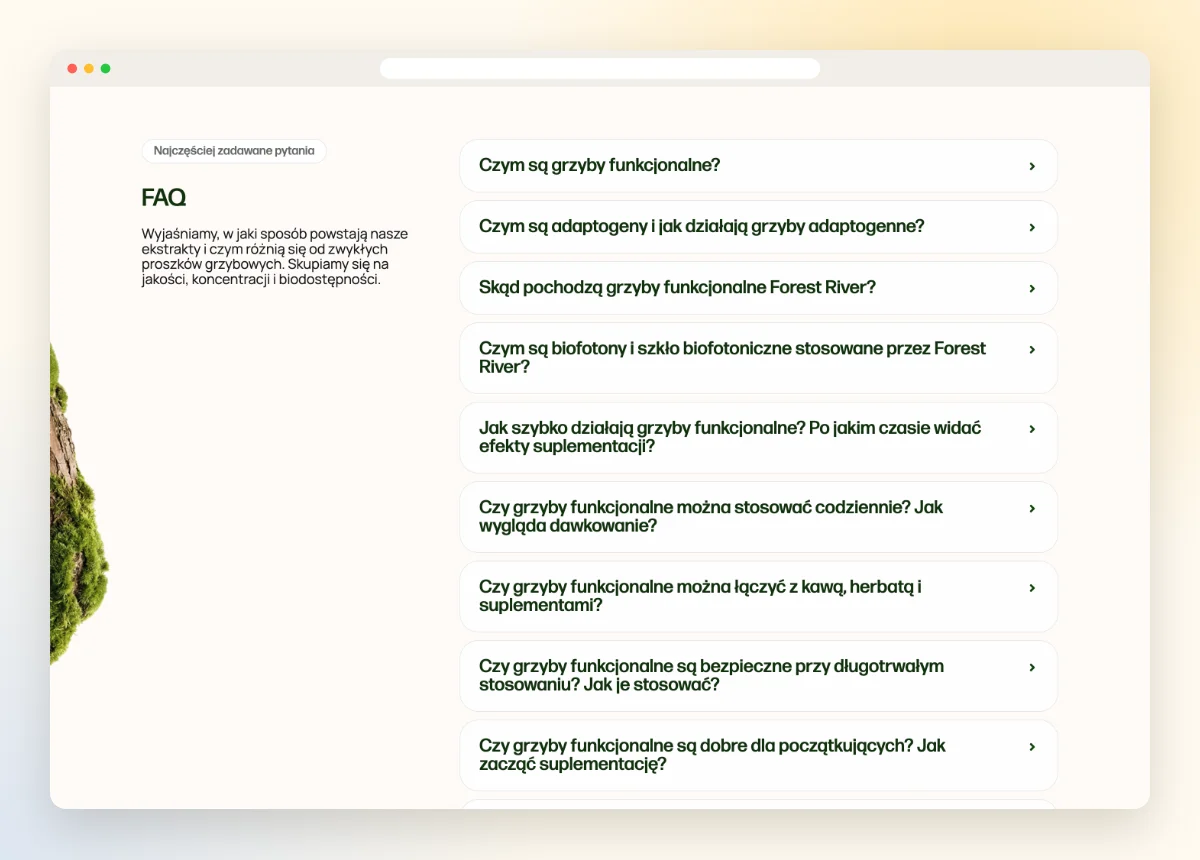Click chevron beside "Czym są grzyby funkcjonalne?"
Screen dimensions: 1200x860
click(x=1032, y=166)
